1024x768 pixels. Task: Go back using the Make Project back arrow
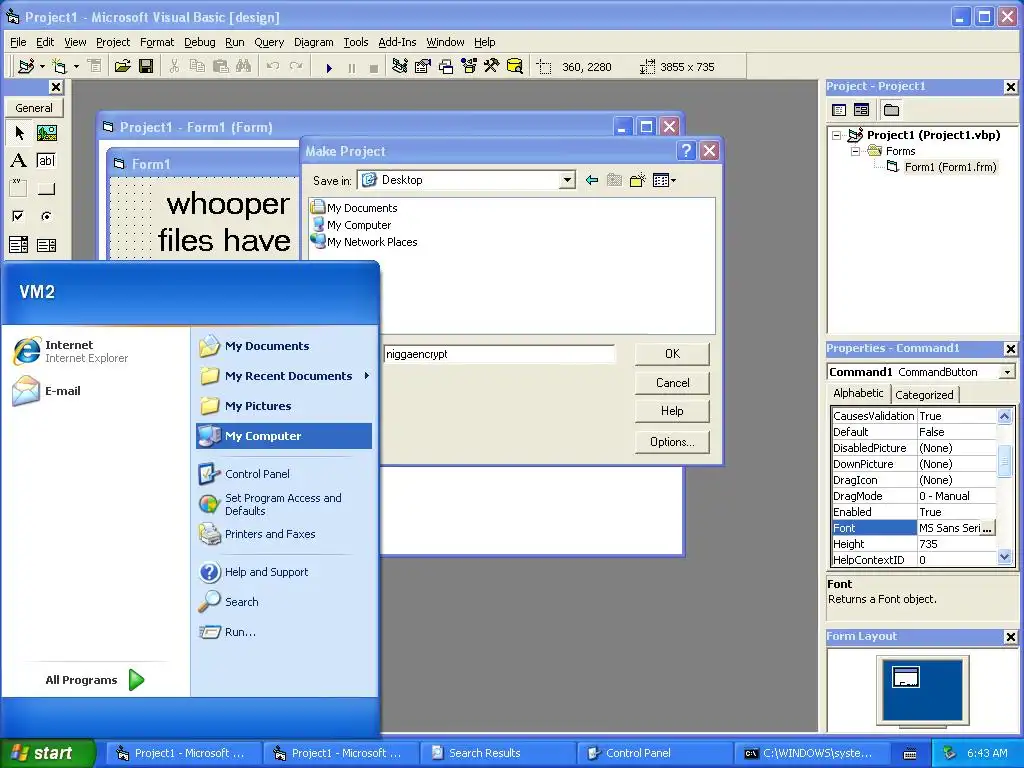[592, 180]
